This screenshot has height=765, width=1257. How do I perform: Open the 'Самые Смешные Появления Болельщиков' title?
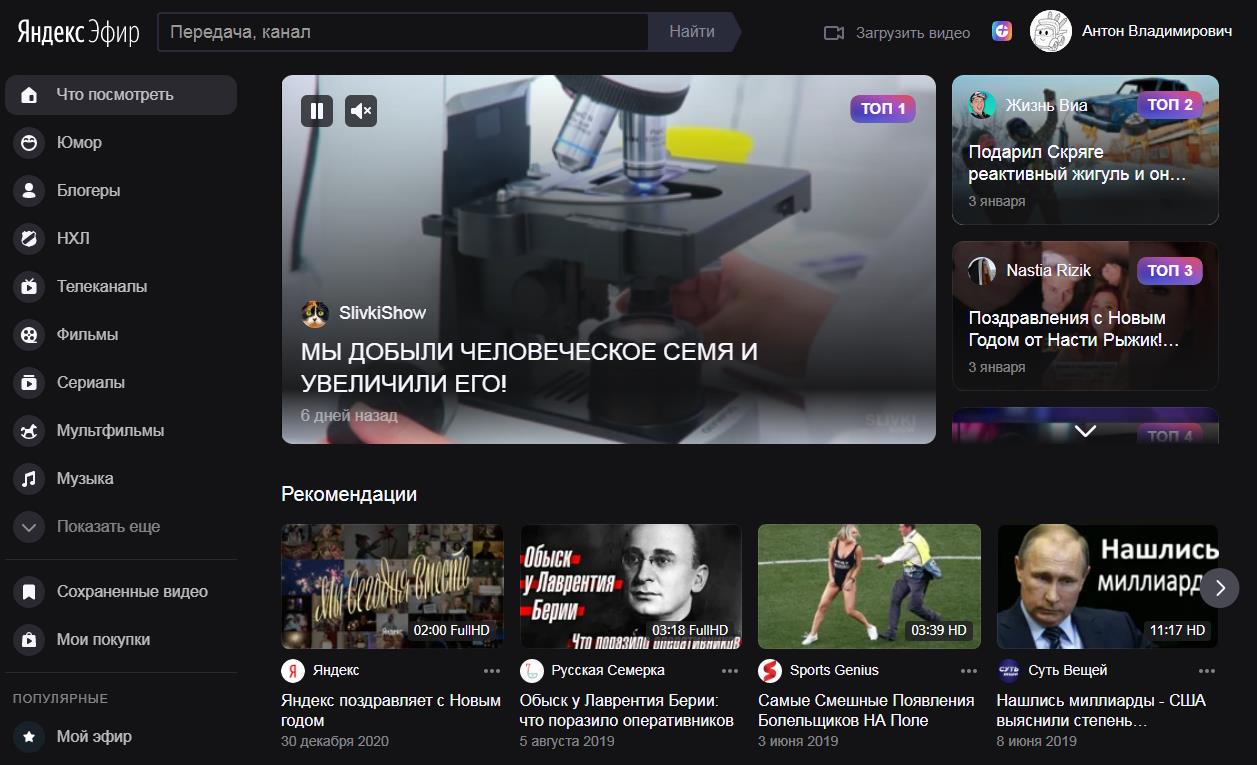(x=866, y=711)
